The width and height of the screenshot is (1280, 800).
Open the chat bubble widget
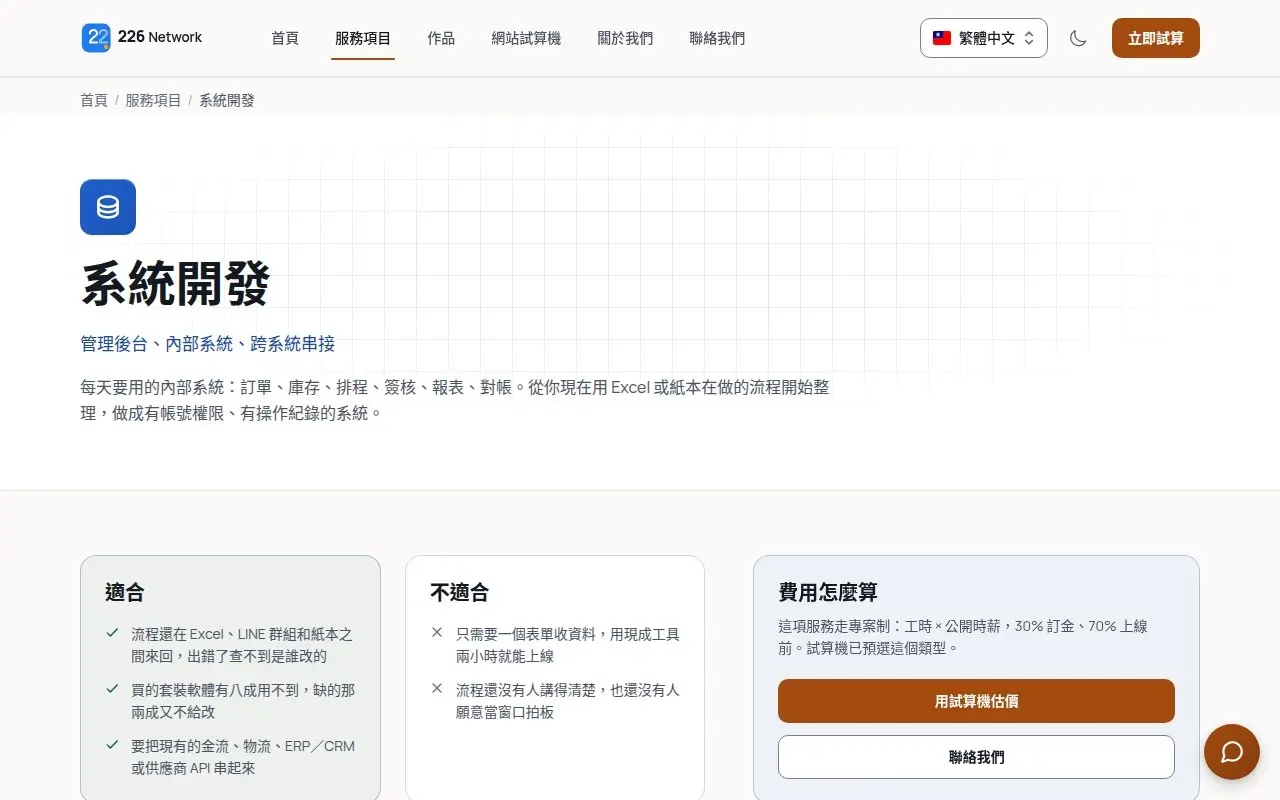pyautogui.click(x=1232, y=752)
